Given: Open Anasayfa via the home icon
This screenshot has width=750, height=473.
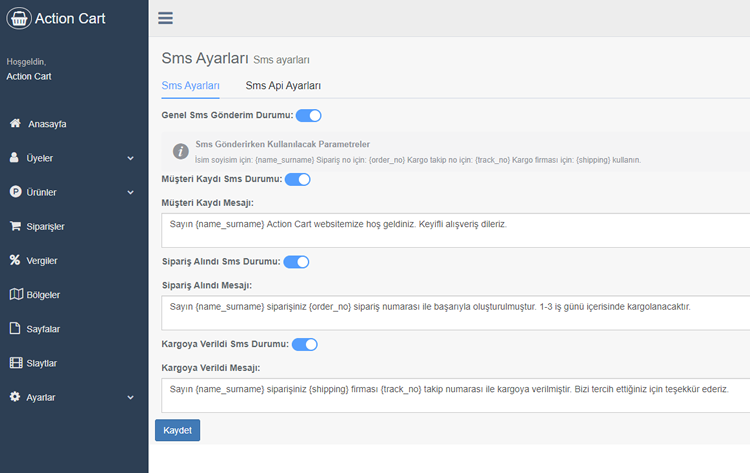Looking at the screenshot, I should pos(15,123).
